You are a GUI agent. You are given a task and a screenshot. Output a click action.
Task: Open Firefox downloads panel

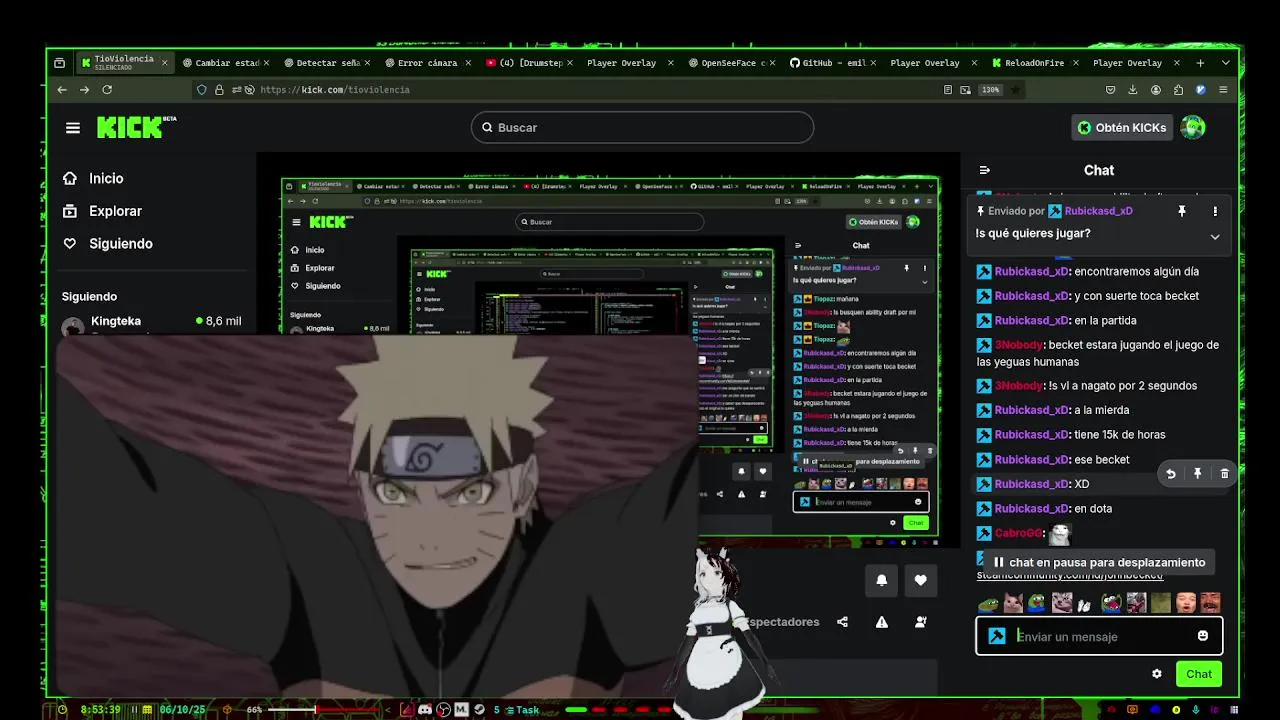pyautogui.click(x=1133, y=90)
